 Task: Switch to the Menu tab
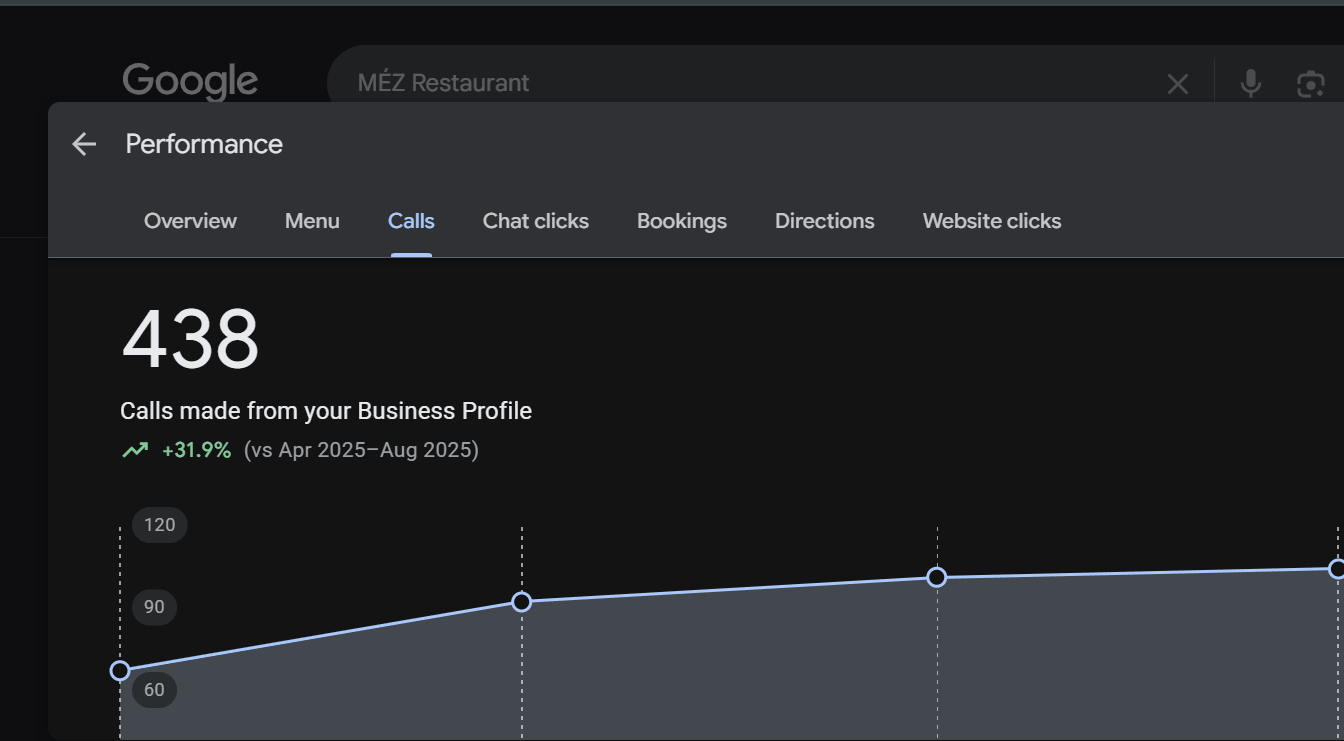[x=312, y=221]
